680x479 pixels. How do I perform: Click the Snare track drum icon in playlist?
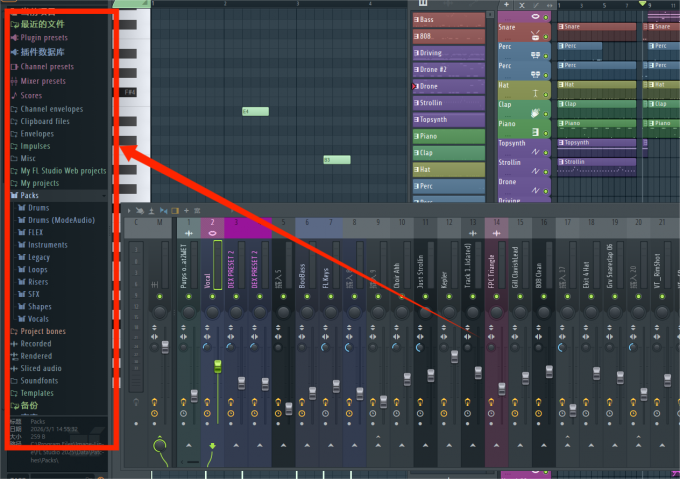coord(535,35)
